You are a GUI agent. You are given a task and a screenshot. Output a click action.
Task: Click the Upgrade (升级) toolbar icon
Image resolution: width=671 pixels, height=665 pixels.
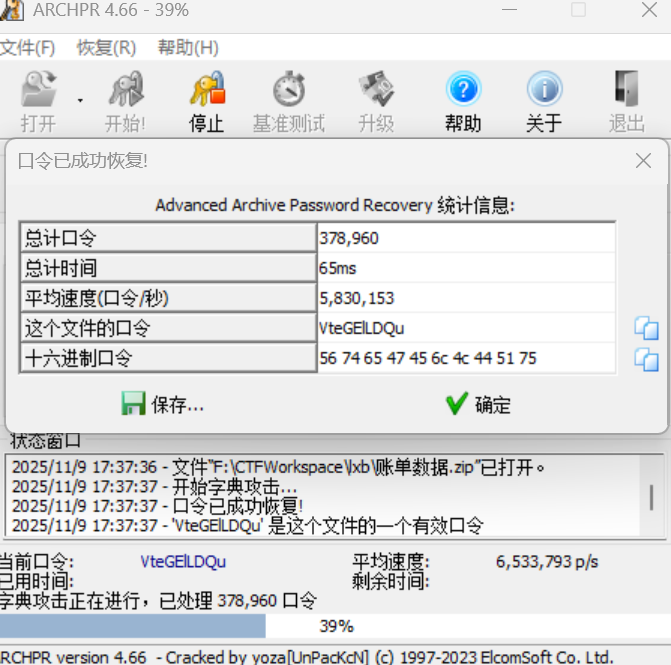(x=375, y=91)
